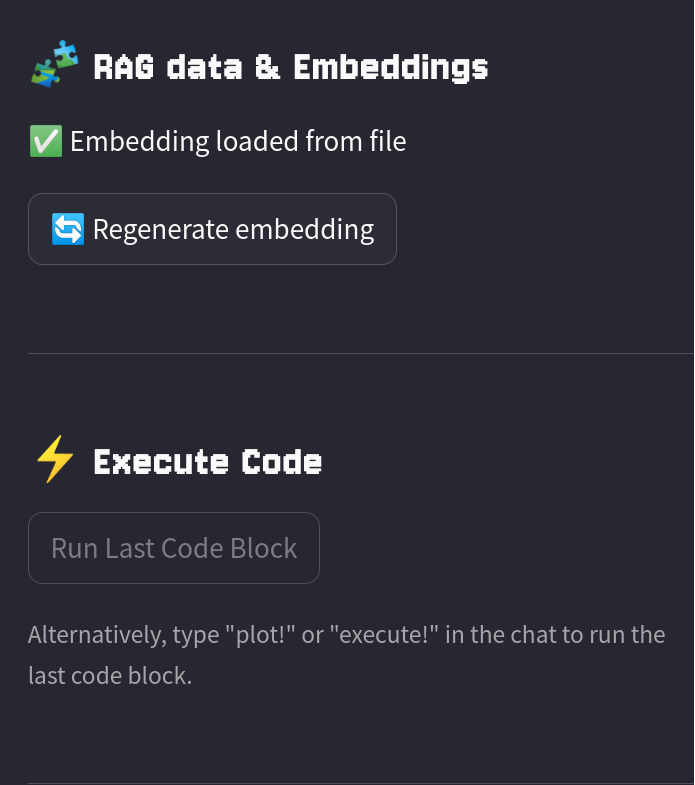Click the bottom divider under the hint text
This screenshot has width=695, height=785.
tap(360, 783)
